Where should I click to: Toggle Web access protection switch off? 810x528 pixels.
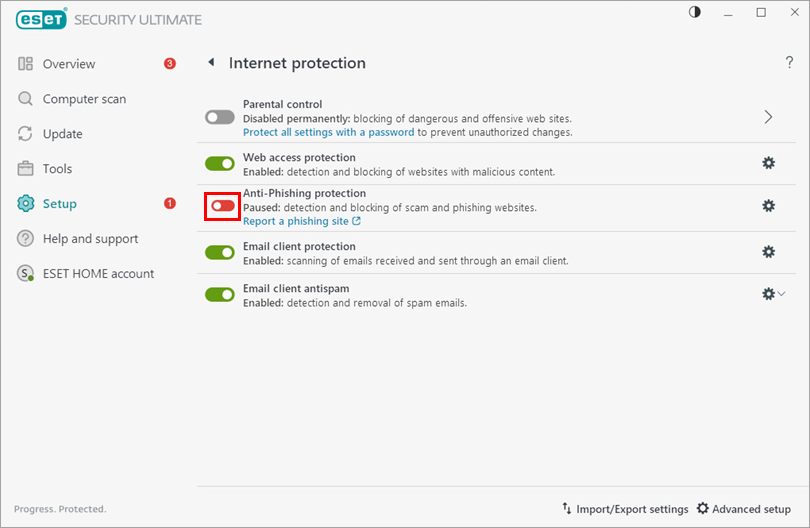click(x=220, y=163)
